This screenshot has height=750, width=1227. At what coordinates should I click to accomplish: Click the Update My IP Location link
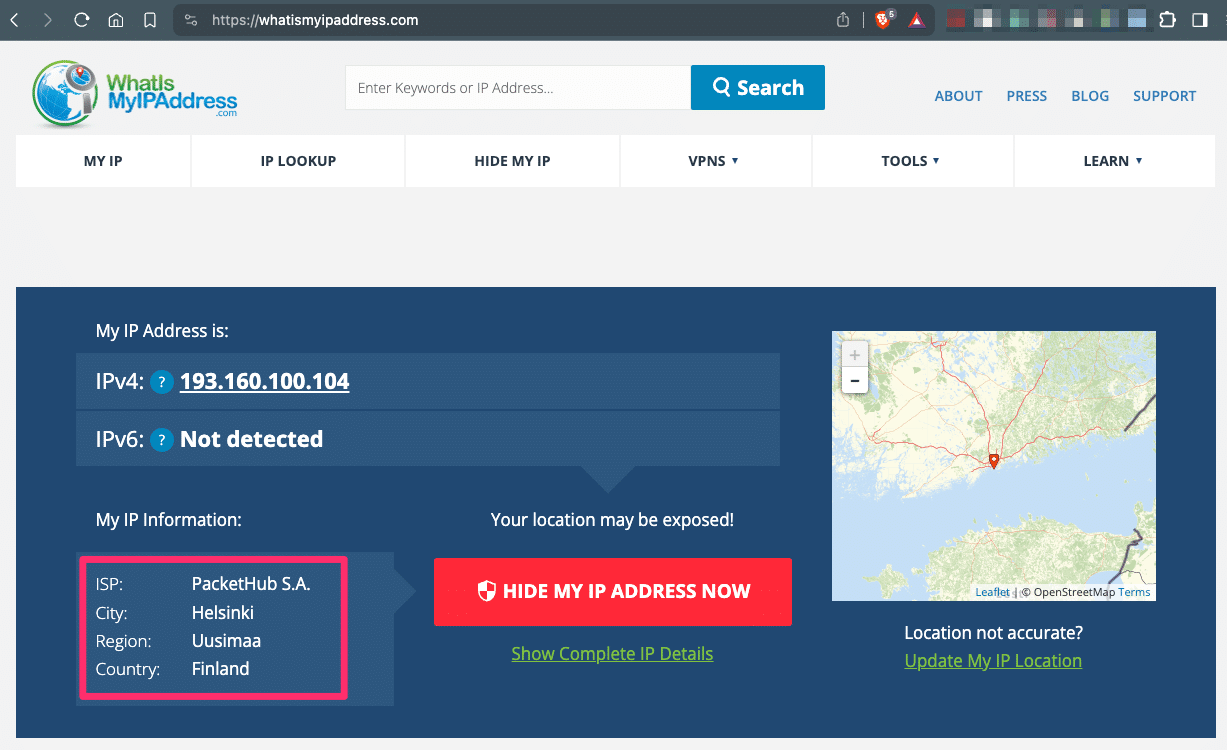[x=992, y=660]
